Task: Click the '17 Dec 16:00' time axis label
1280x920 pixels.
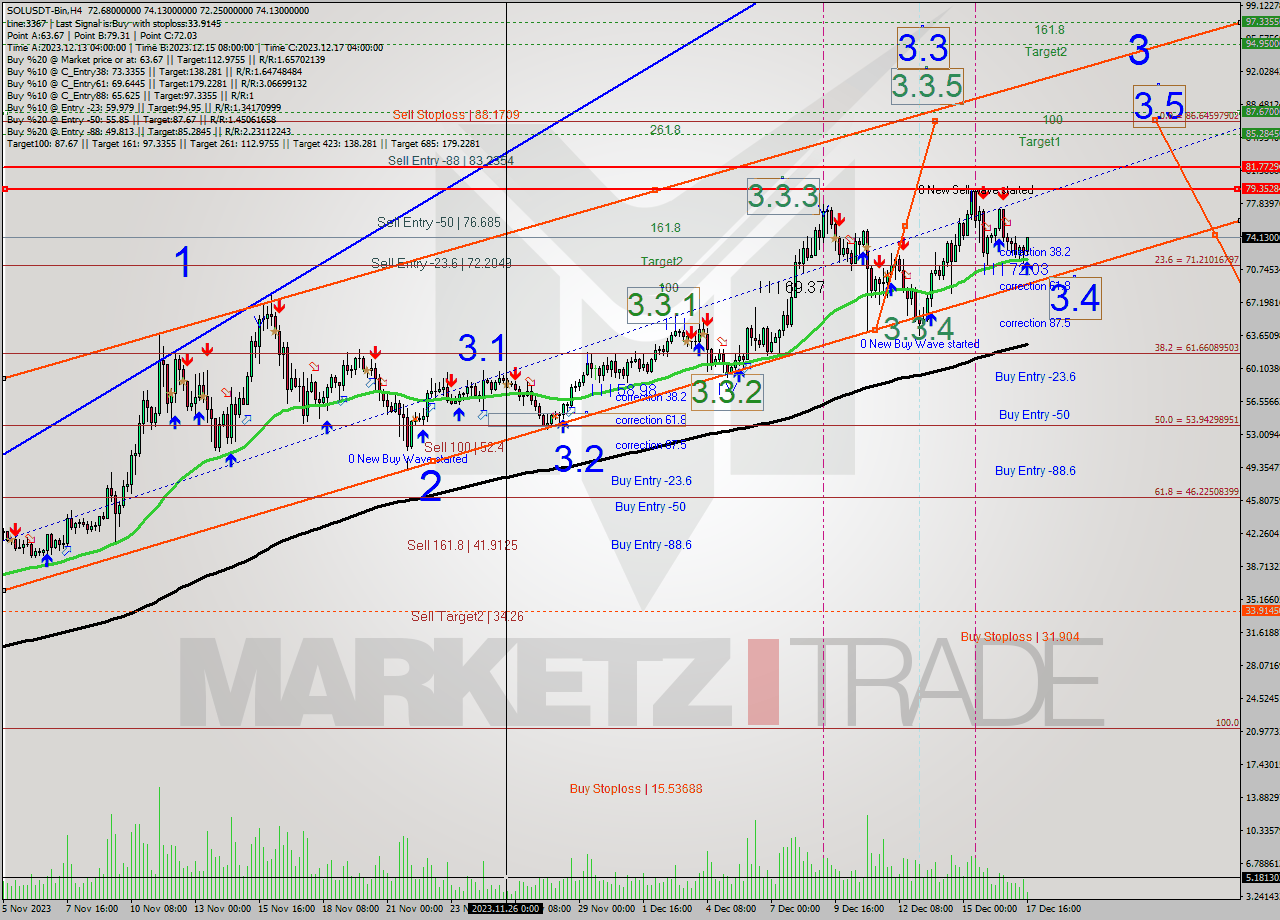Action: 1051,909
